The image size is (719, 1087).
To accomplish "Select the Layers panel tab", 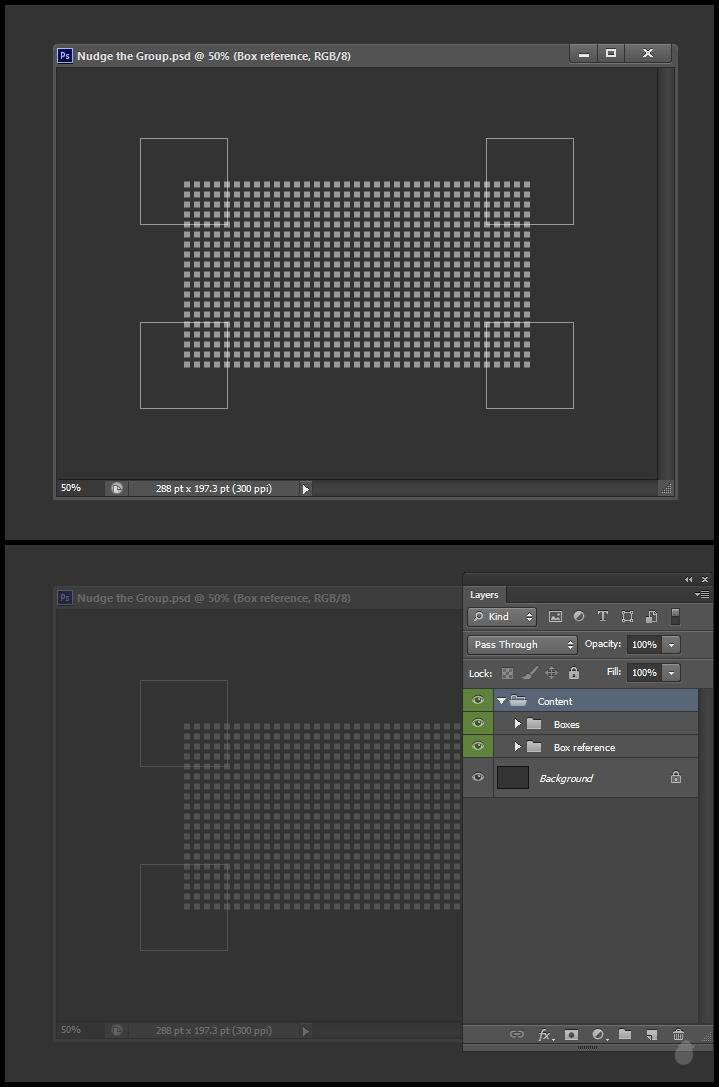I will click(484, 595).
